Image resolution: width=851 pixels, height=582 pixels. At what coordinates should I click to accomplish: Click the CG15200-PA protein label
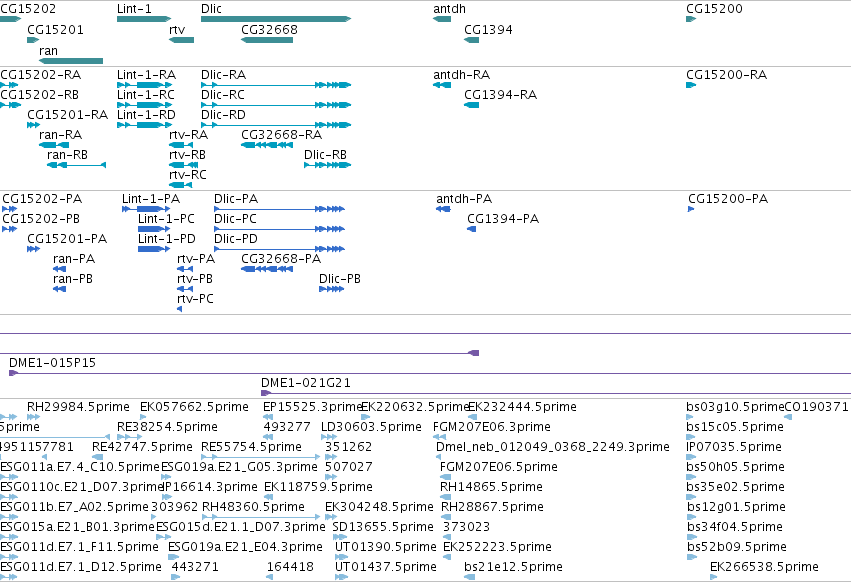click(x=728, y=199)
